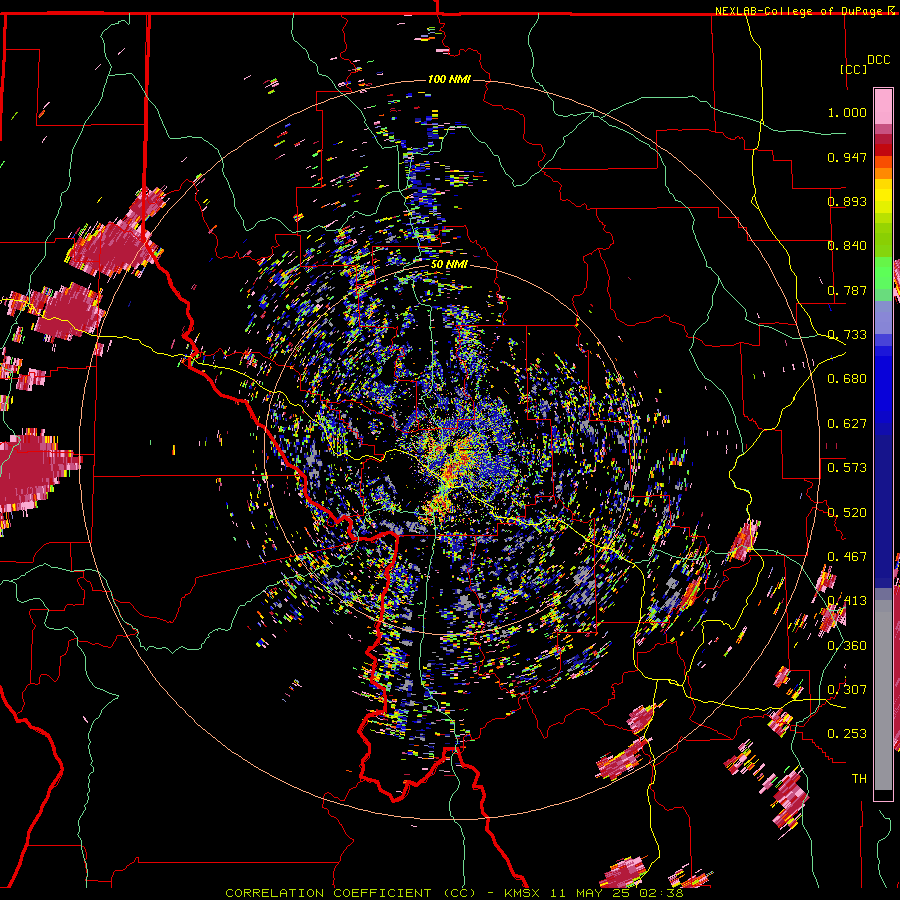Screen dimensions: 900x900
Task: Pick the gray segment of the color bar
Action: click(x=883, y=695)
